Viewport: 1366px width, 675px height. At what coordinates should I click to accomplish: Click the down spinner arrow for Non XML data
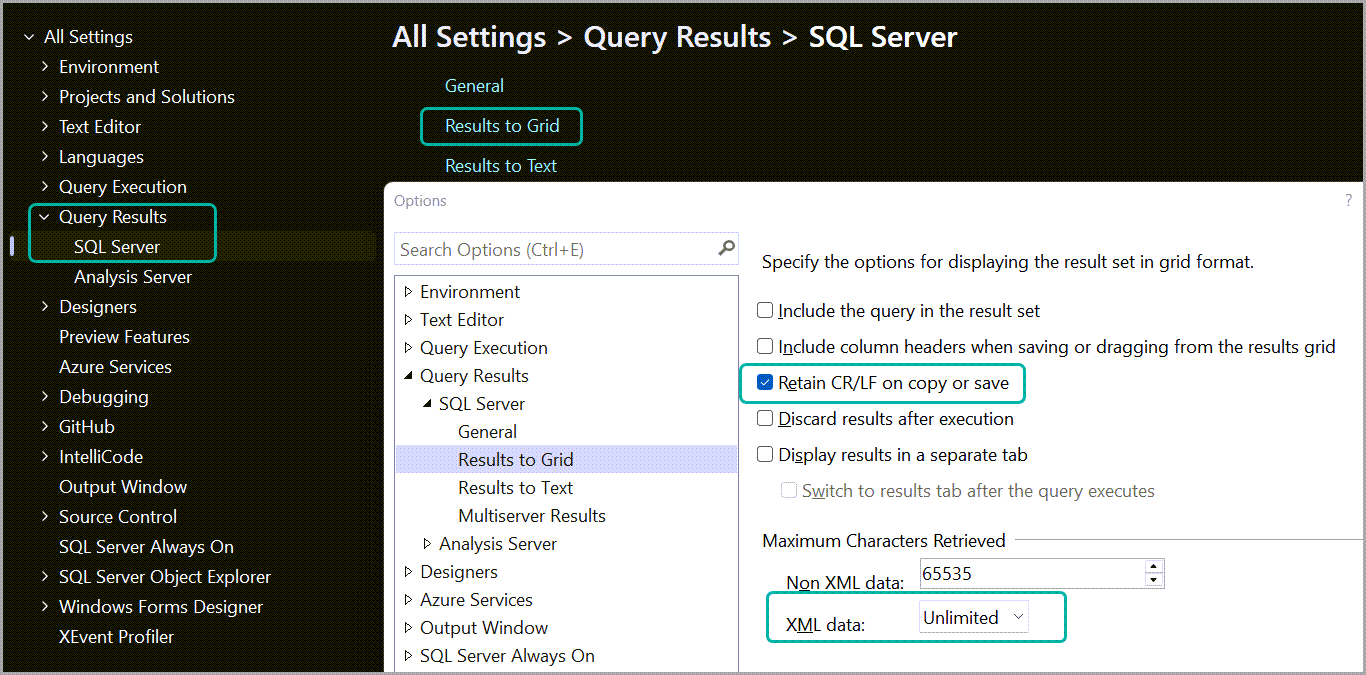coord(1152,579)
